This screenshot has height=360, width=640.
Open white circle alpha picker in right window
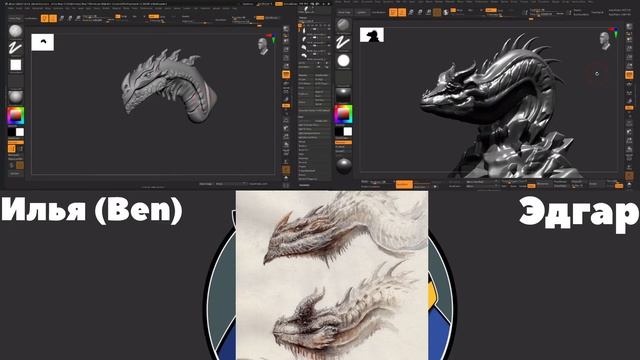coord(343,60)
